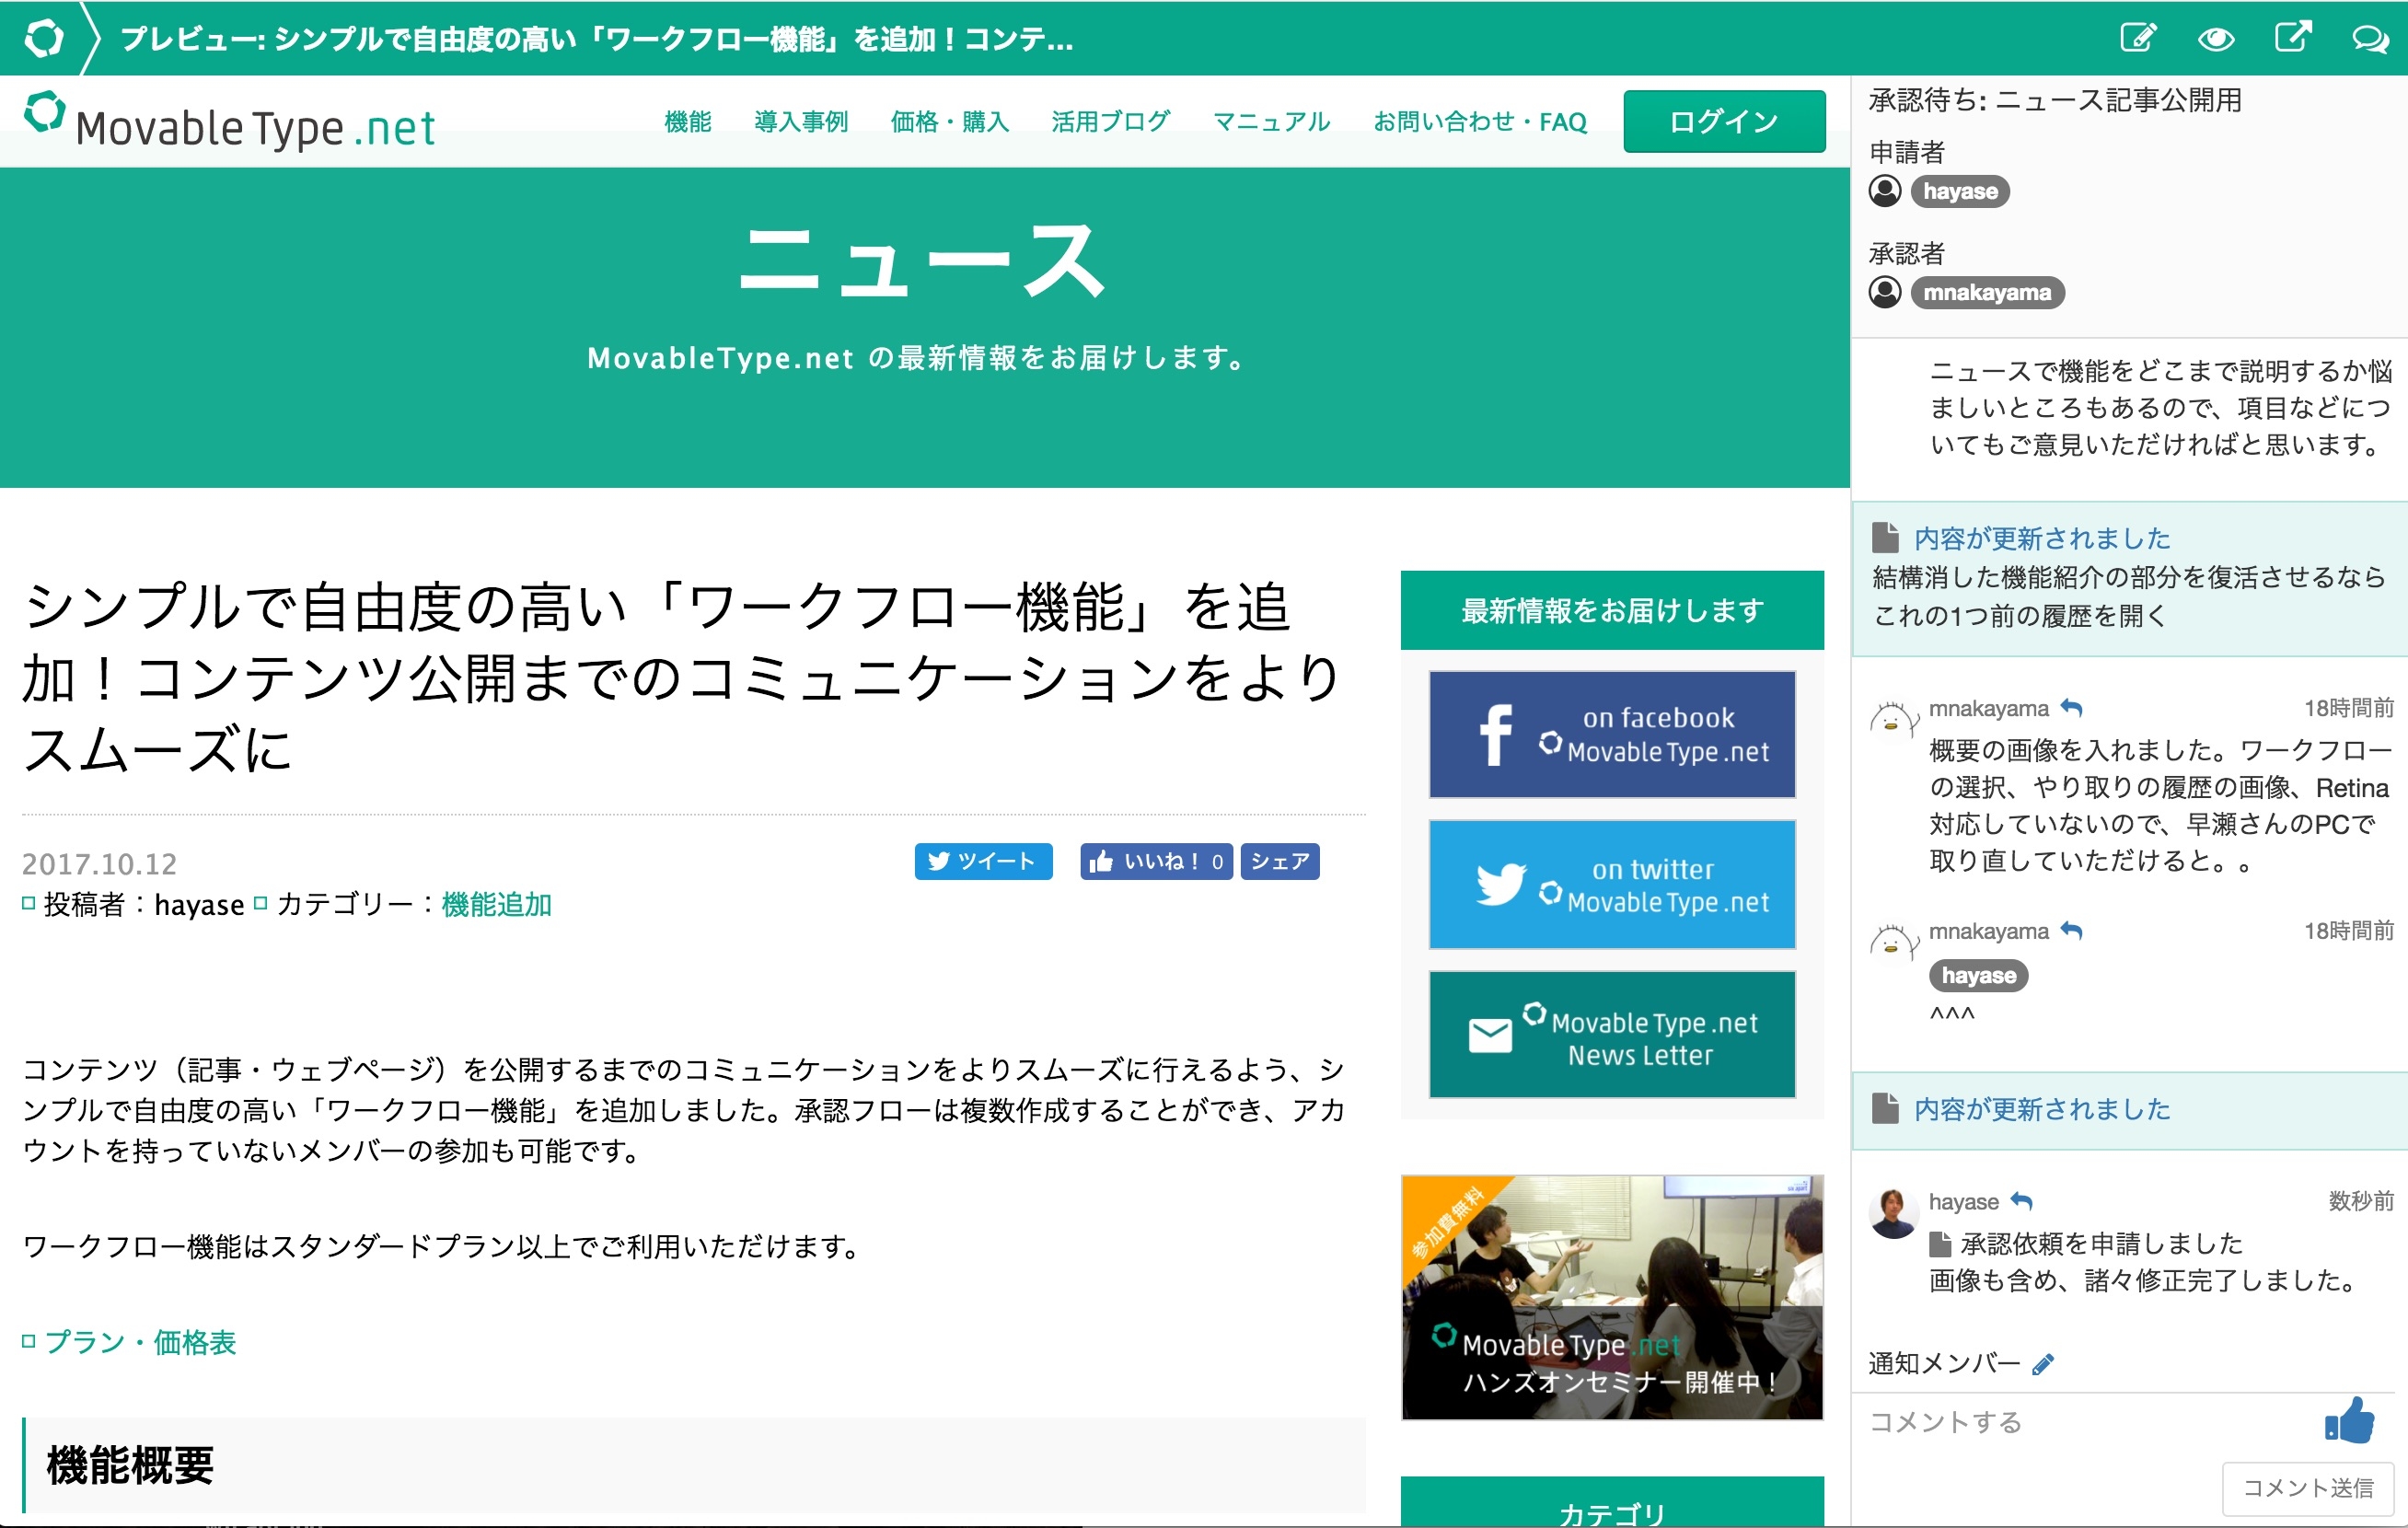Screen dimensions: 2408x1528
Task: Click mnakayama's bird avatar on 概要の画像 comment
Action: point(1893,720)
